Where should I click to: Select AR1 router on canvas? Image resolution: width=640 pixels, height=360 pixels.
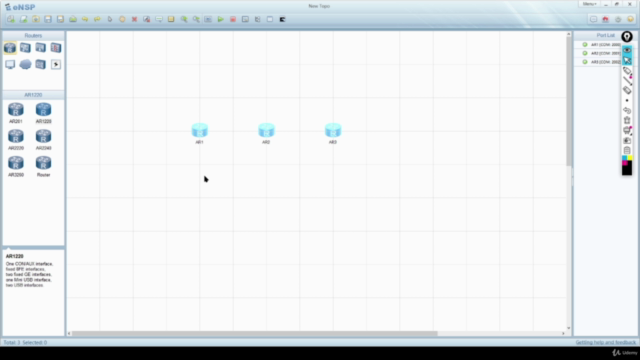tap(200, 131)
